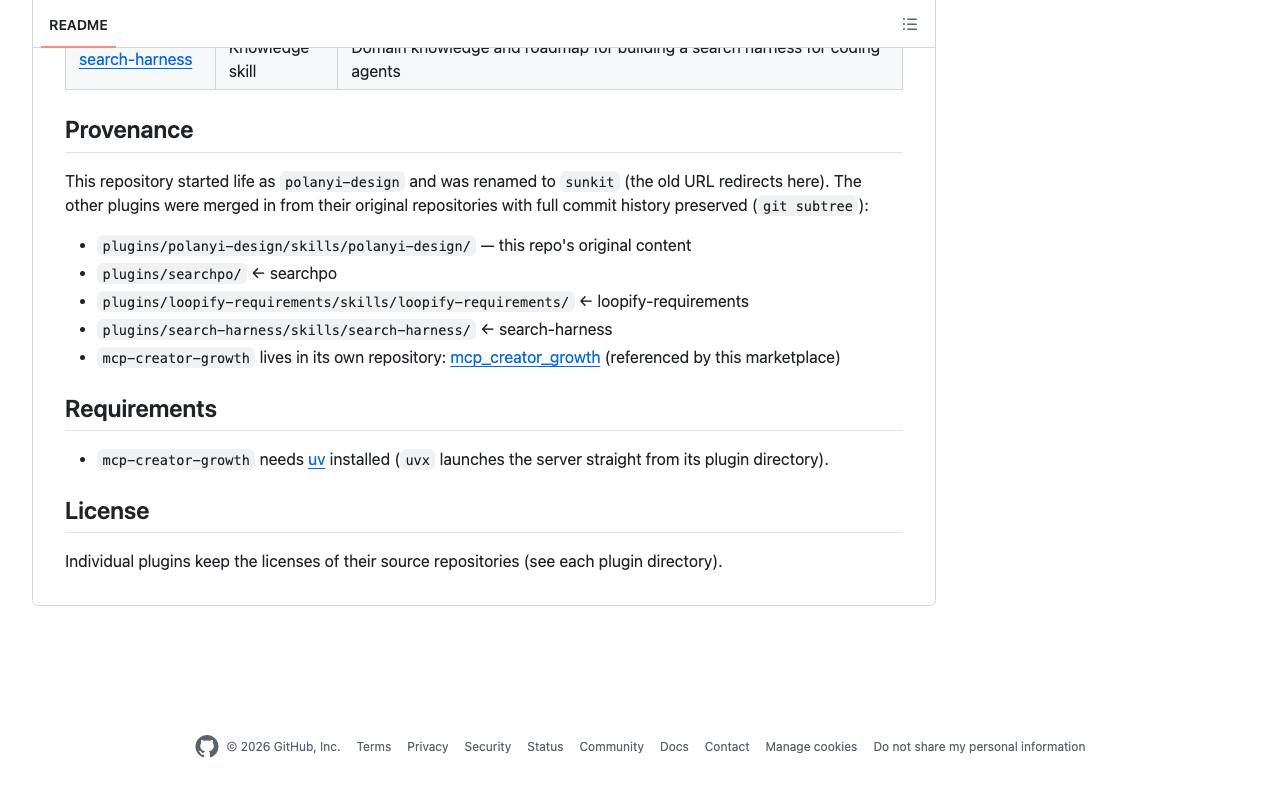1280x800 pixels.
Task: Open the search-harness plugin link
Action: click(135, 60)
